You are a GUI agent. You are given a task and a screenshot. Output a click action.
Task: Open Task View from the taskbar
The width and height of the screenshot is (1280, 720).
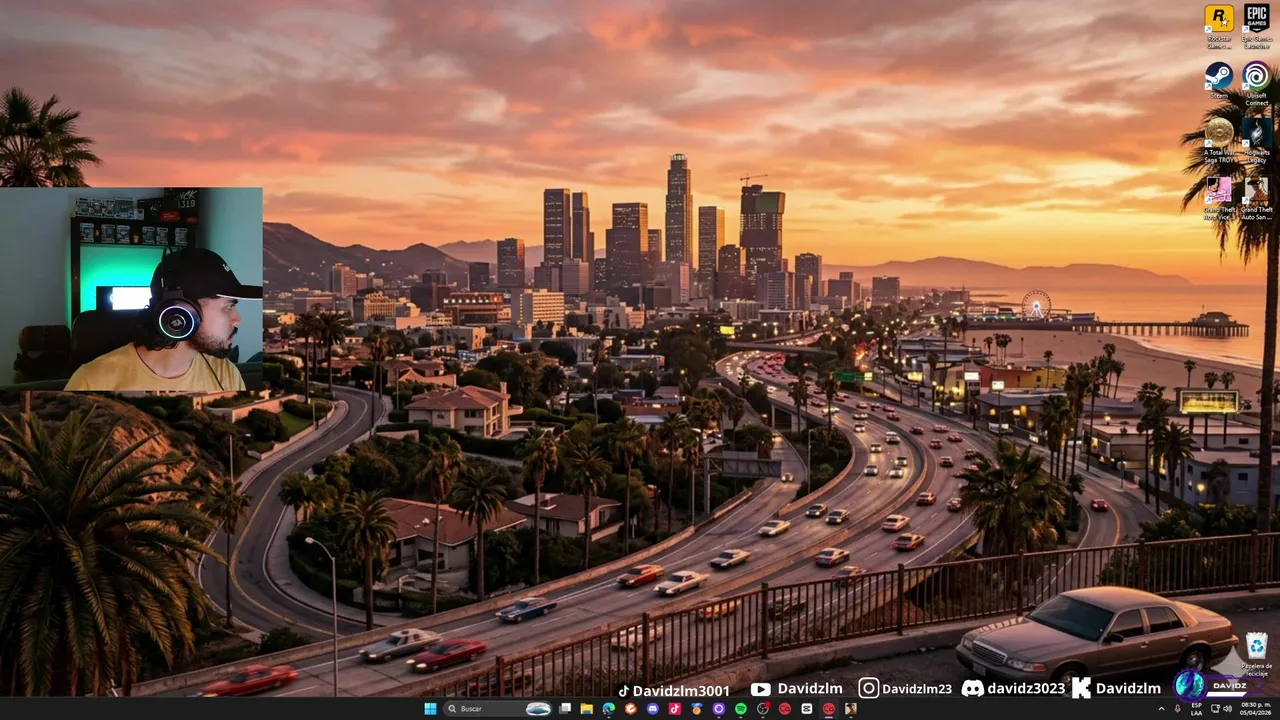click(x=565, y=709)
